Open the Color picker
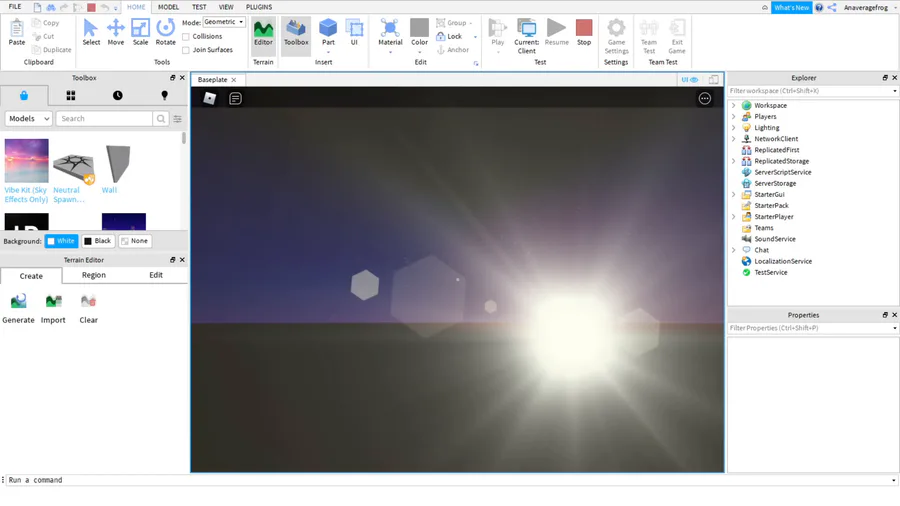The width and height of the screenshot is (900, 506). point(420,34)
